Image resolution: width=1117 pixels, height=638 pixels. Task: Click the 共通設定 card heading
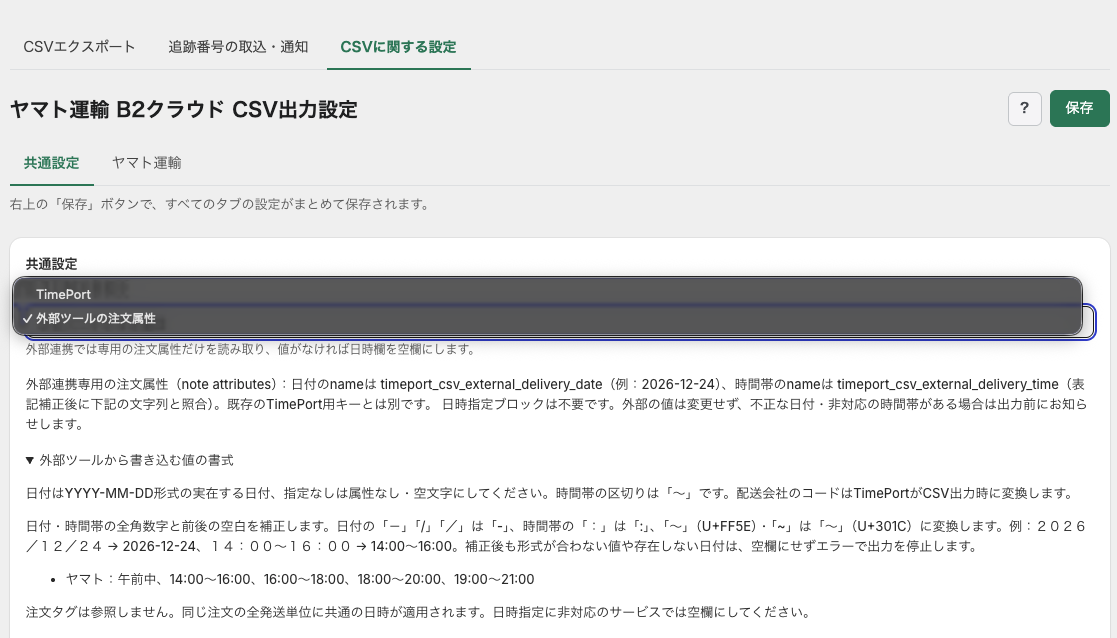click(51, 264)
